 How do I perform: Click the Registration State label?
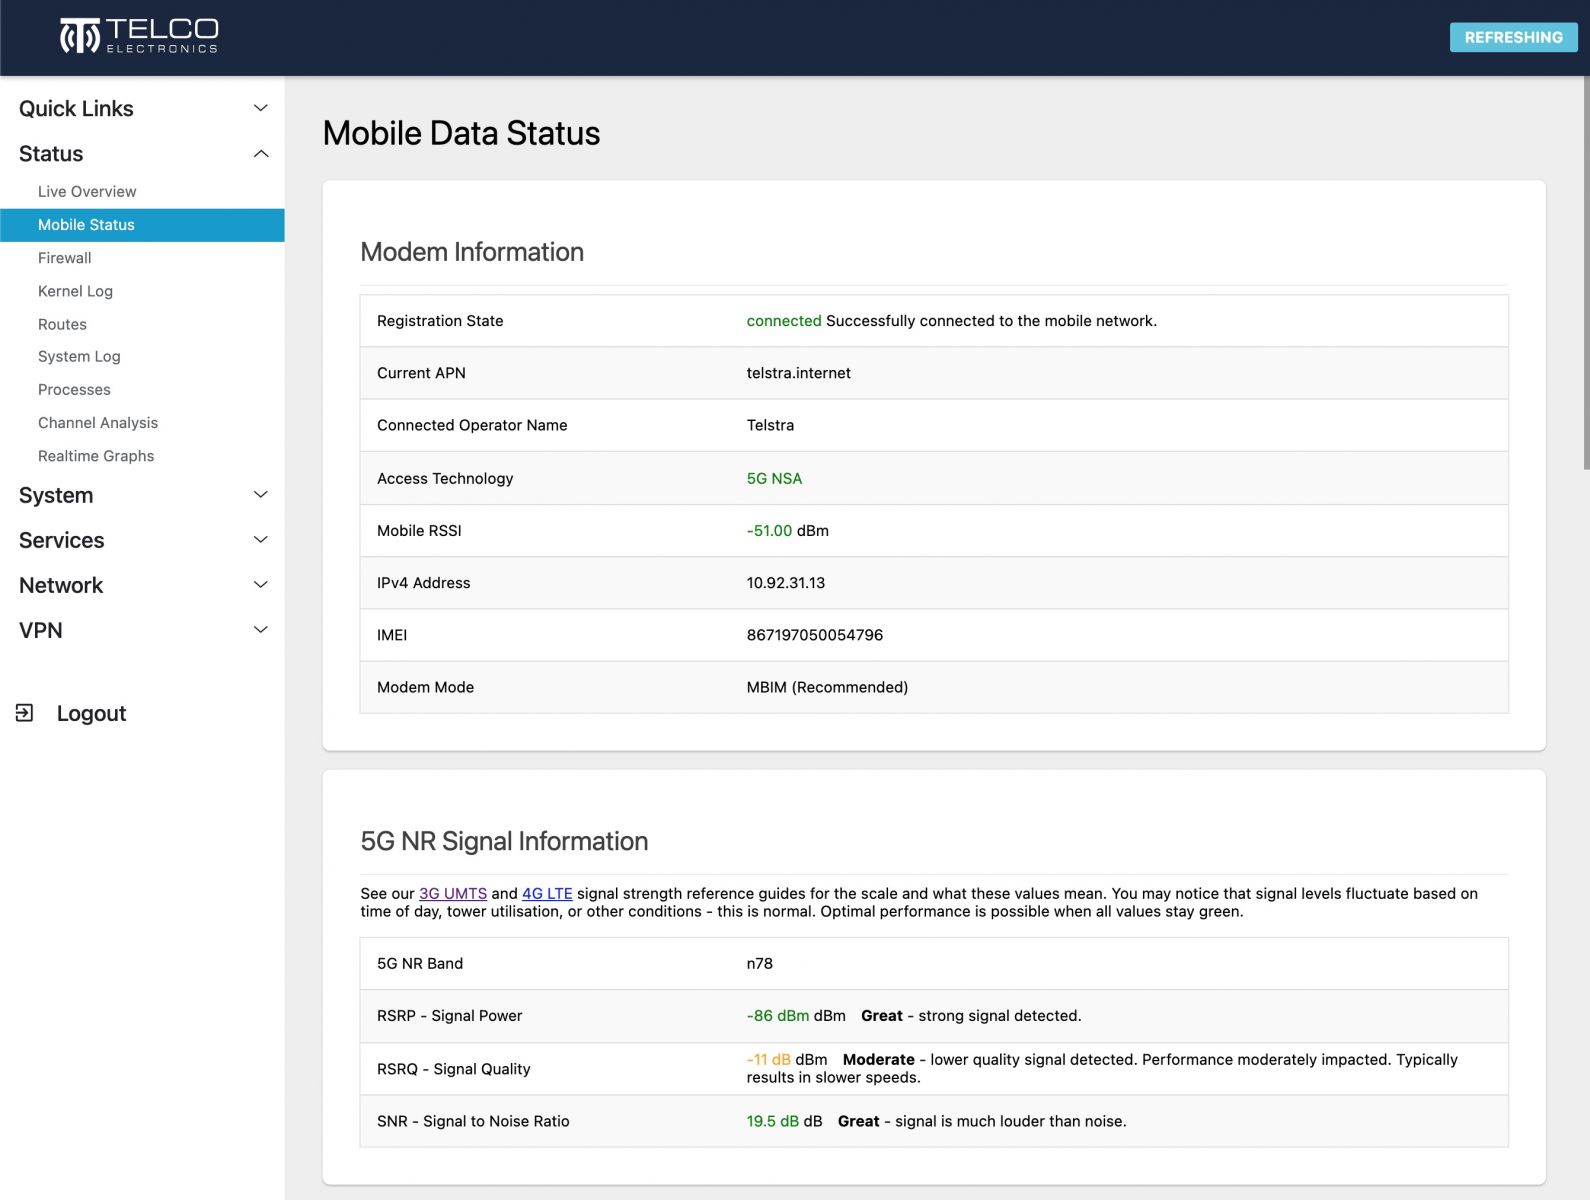point(440,321)
